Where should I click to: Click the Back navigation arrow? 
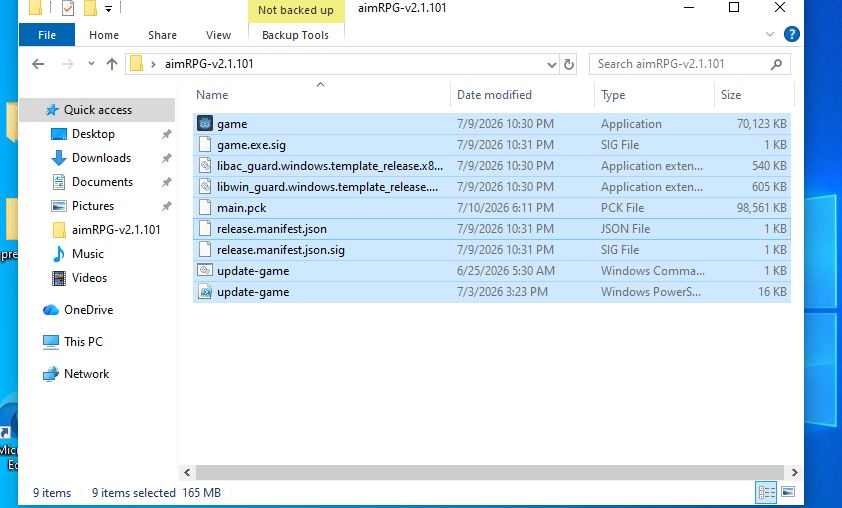(x=38, y=64)
